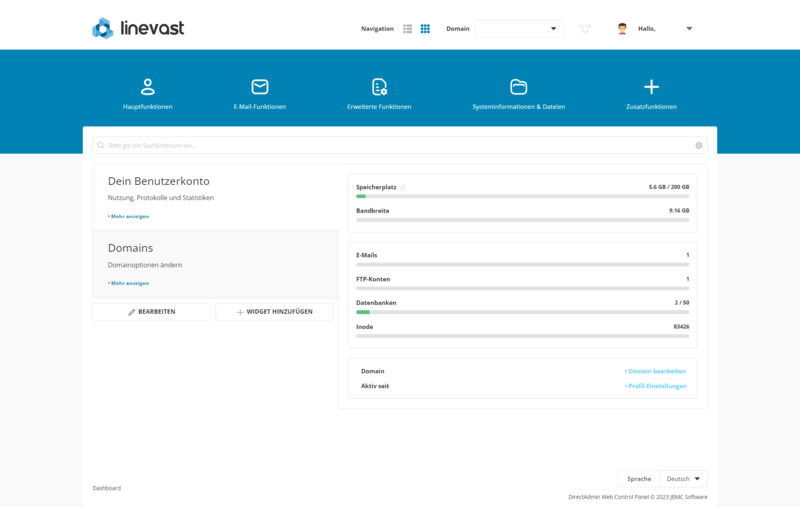Click Mehr anzeigen under Domains
Image resolution: width=800 pixels, height=507 pixels.
point(129,283)
